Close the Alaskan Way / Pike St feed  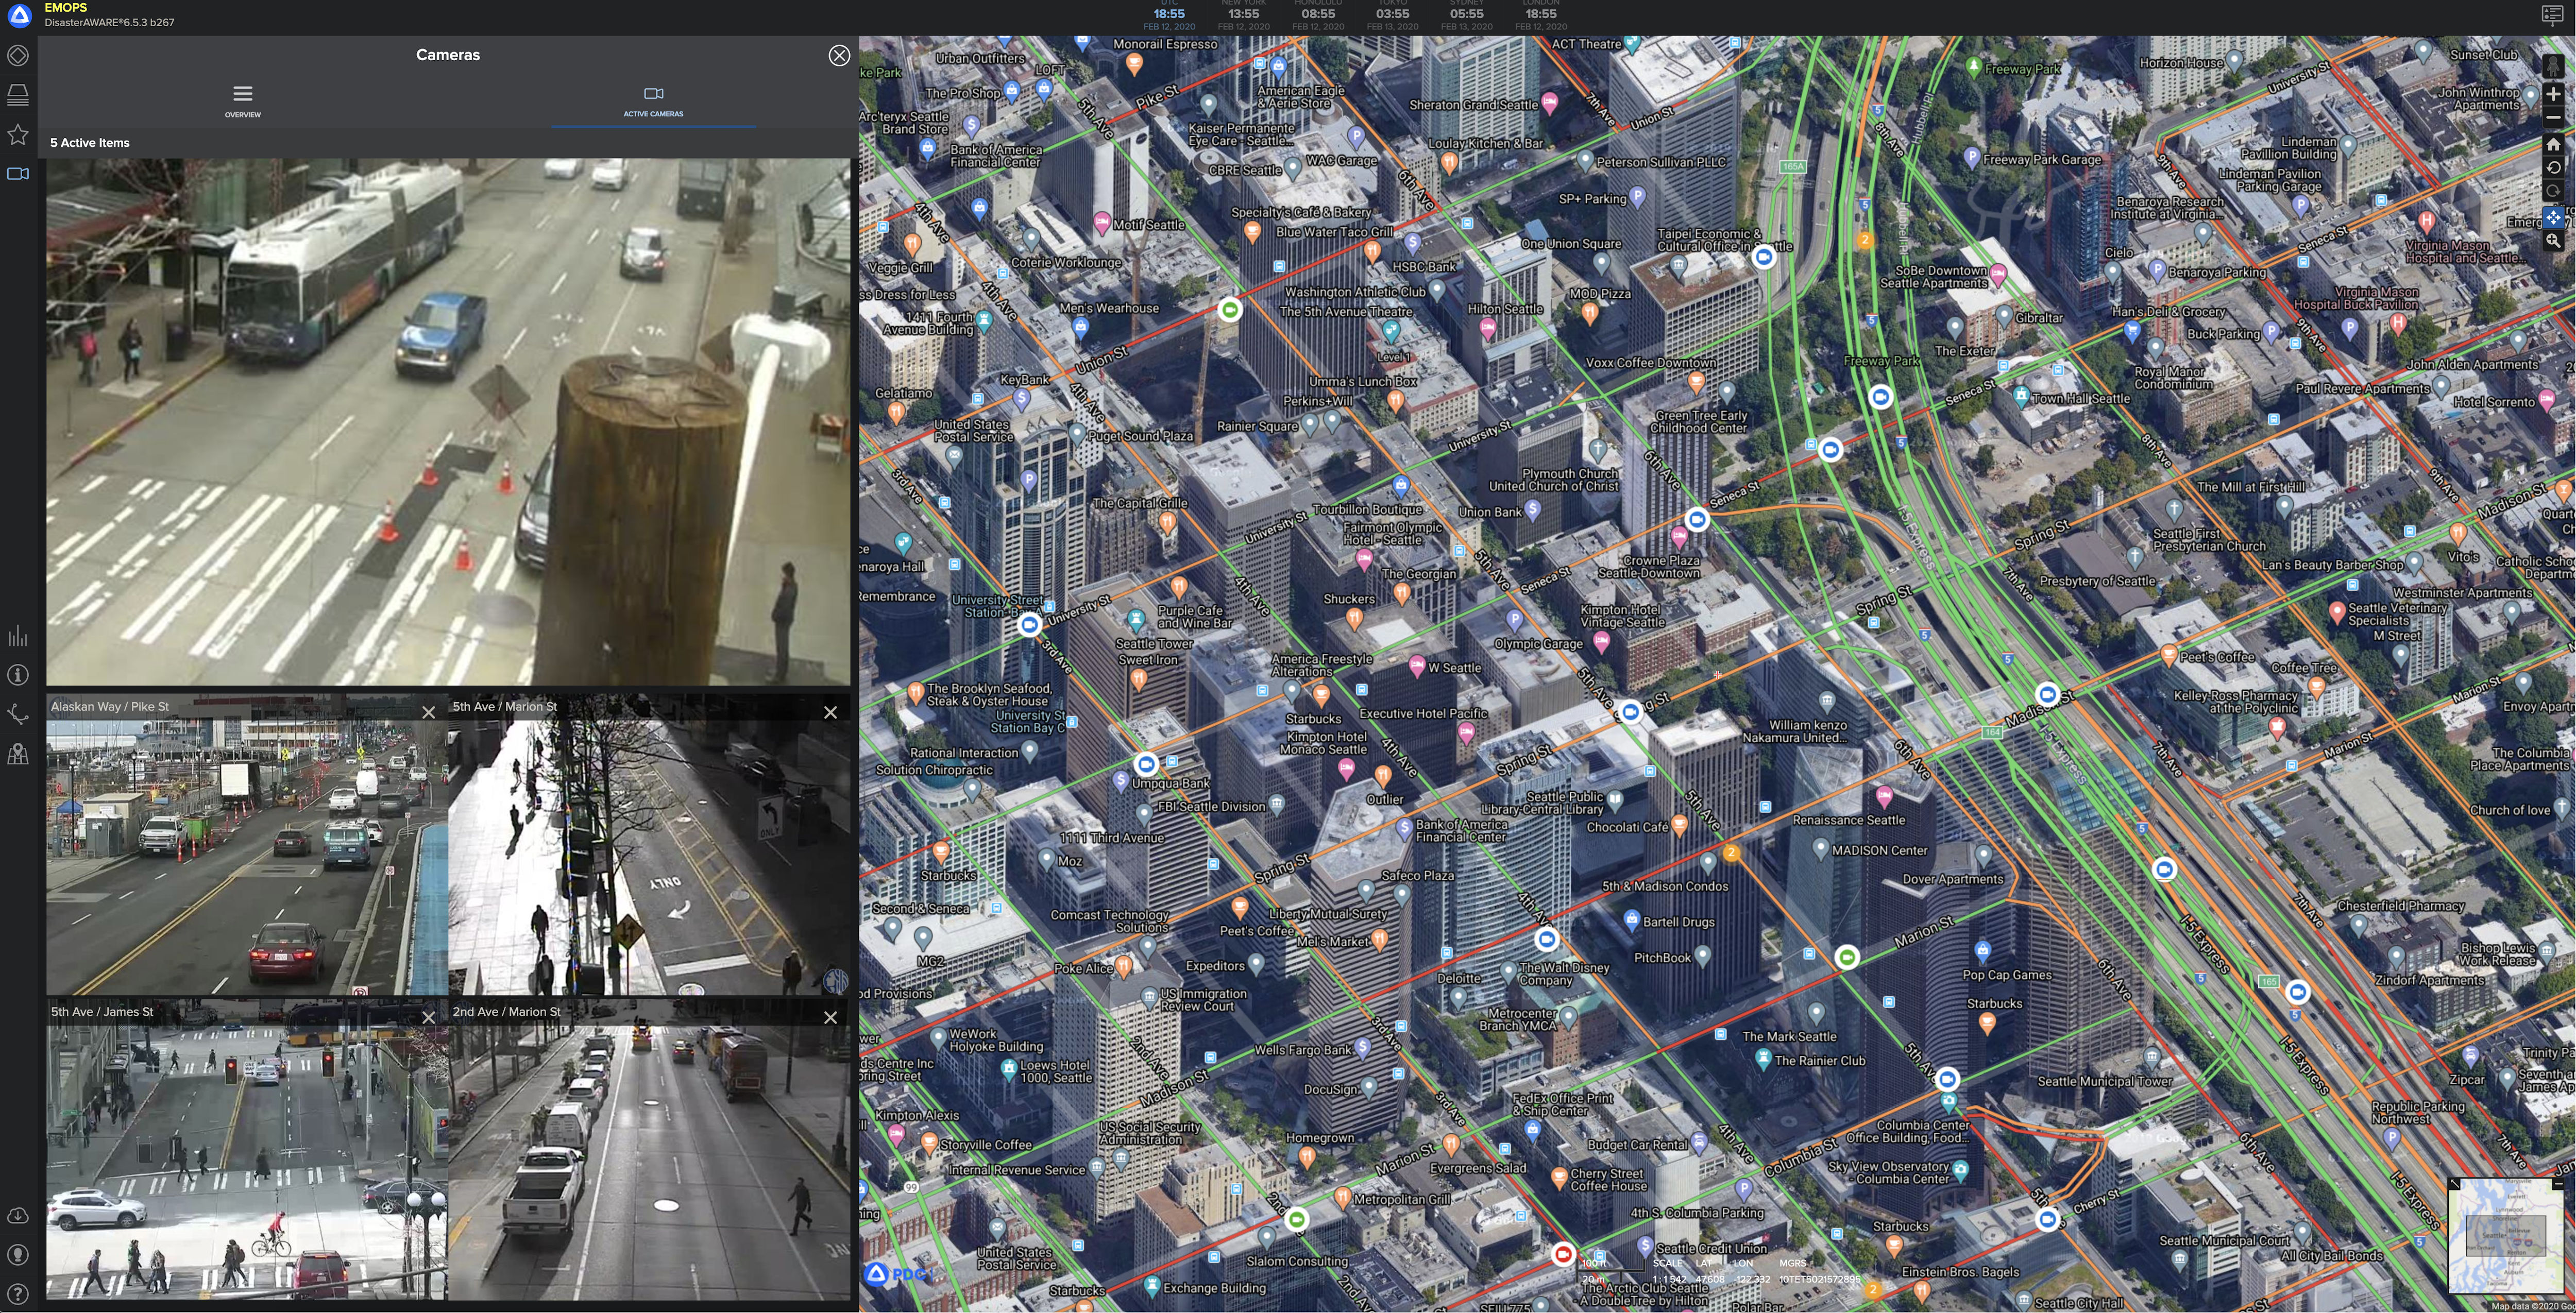428,713
